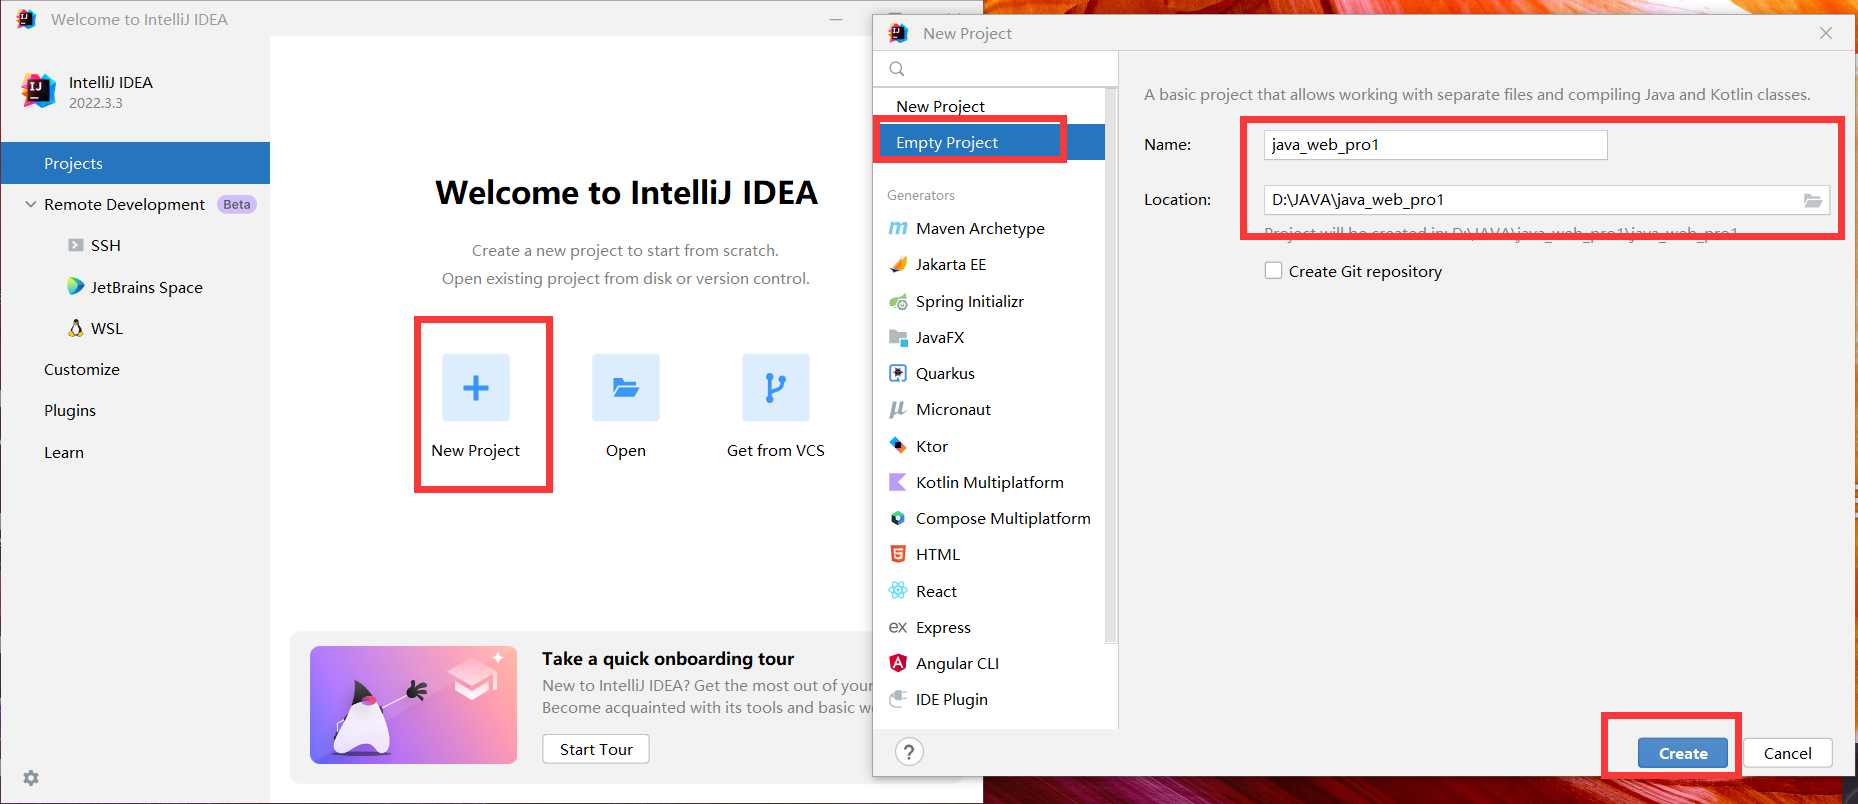The width and height of the screenshot is (1858, 804).
Task: Click the search icon in New Project dialog
Action: [x=897, y=69]
